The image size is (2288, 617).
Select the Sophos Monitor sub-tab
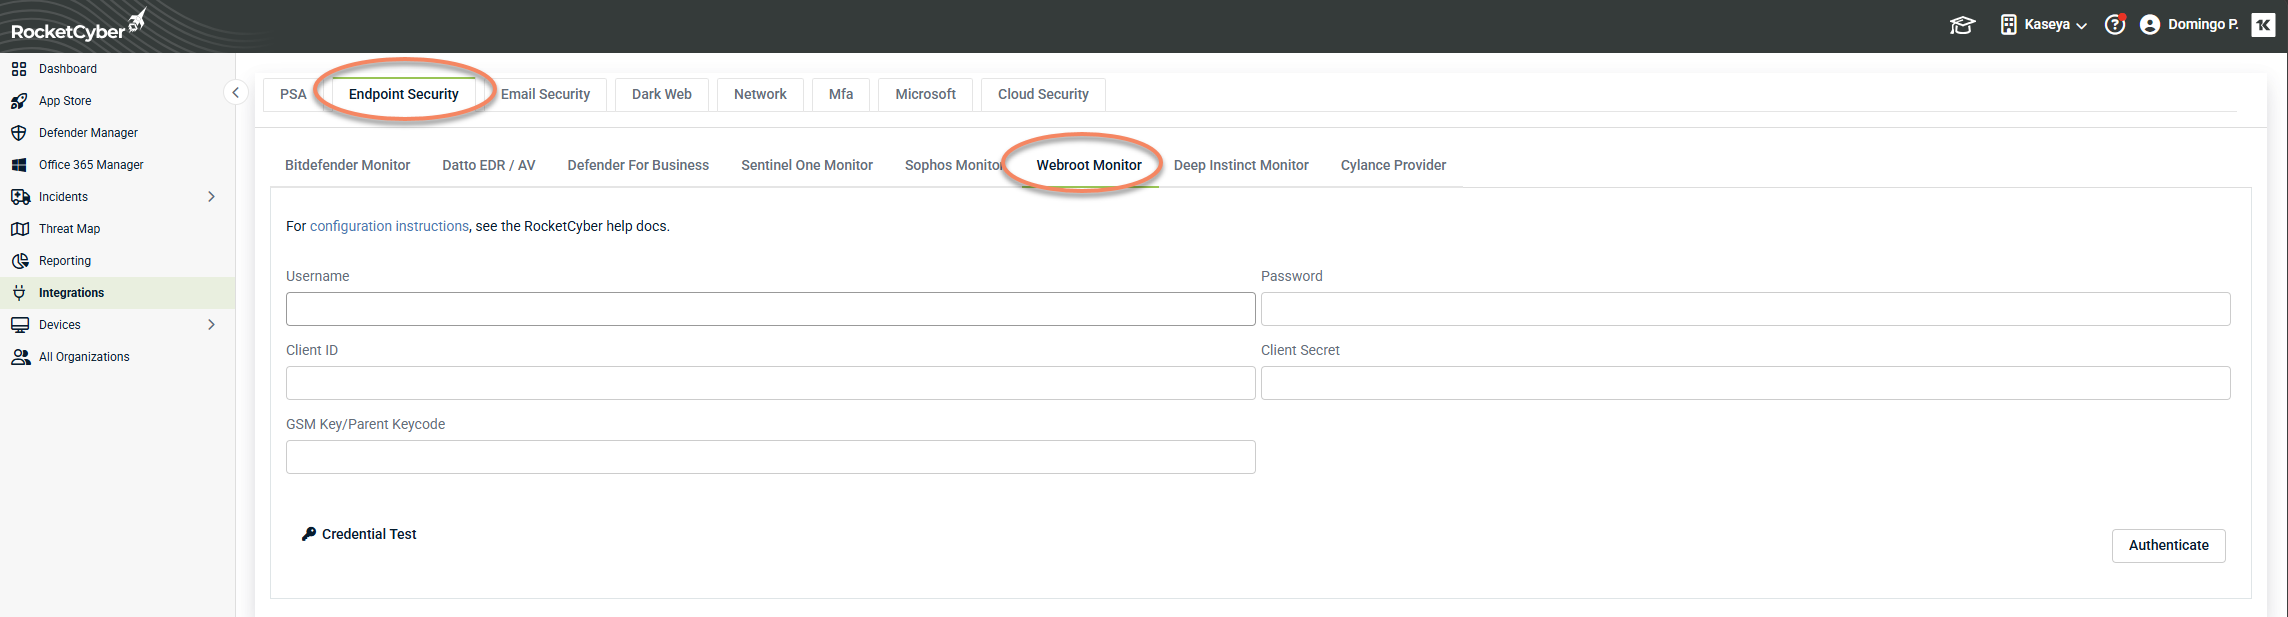pyautogui.click(x=953, y=165)
